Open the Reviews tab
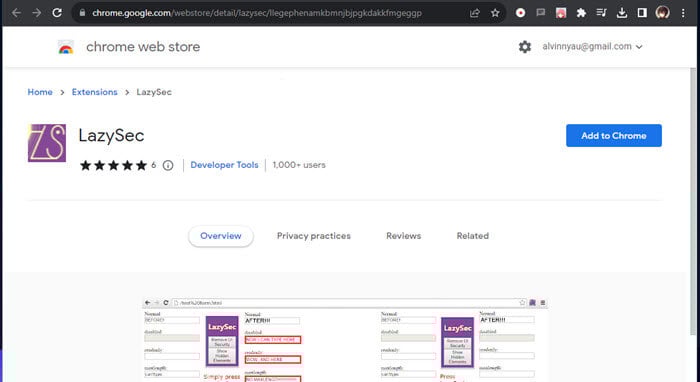Screen dimensions: 700x382 (x=404, y=236)
